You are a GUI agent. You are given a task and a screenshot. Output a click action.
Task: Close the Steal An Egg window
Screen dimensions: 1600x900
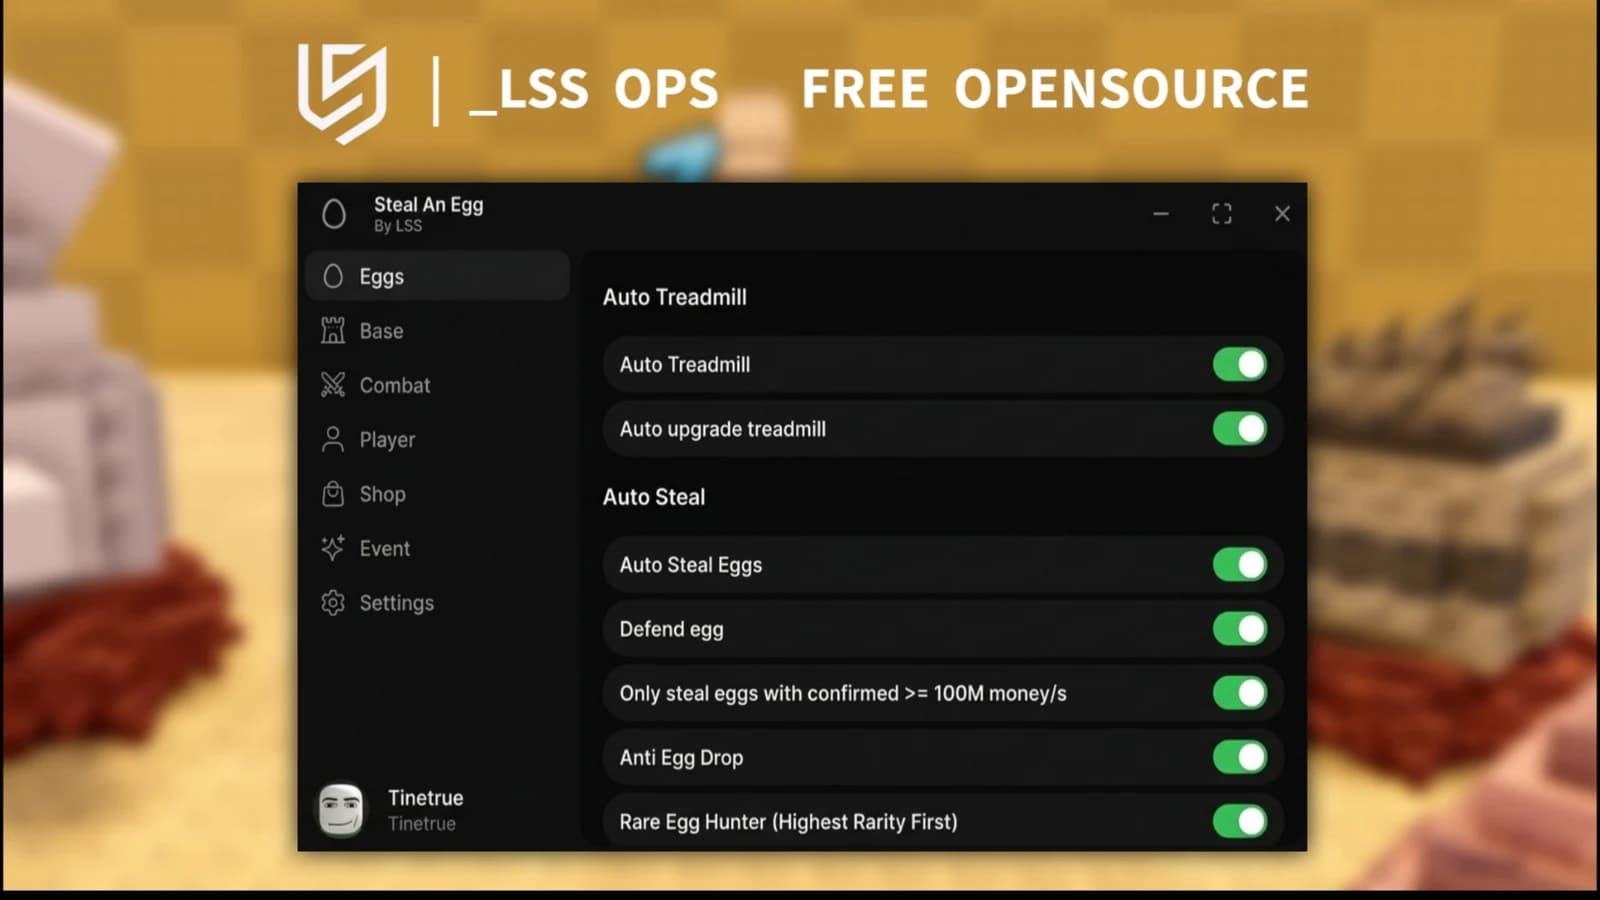[1282, 214]
